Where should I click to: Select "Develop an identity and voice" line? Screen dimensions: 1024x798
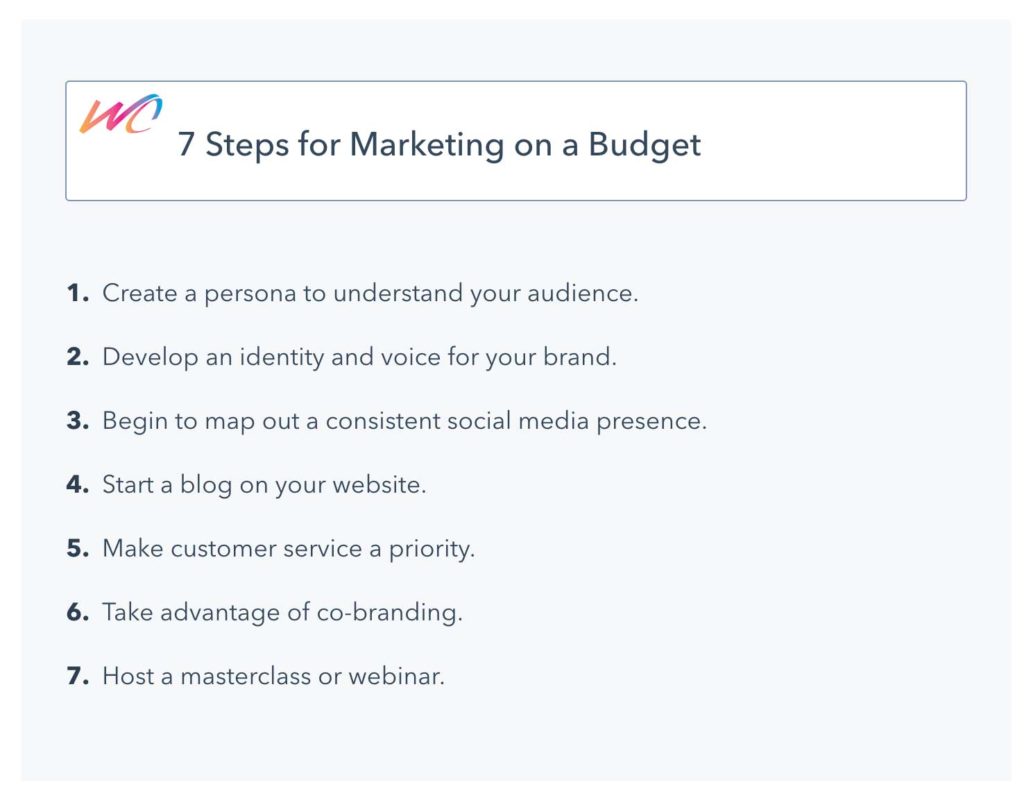(x=359, y=357)
